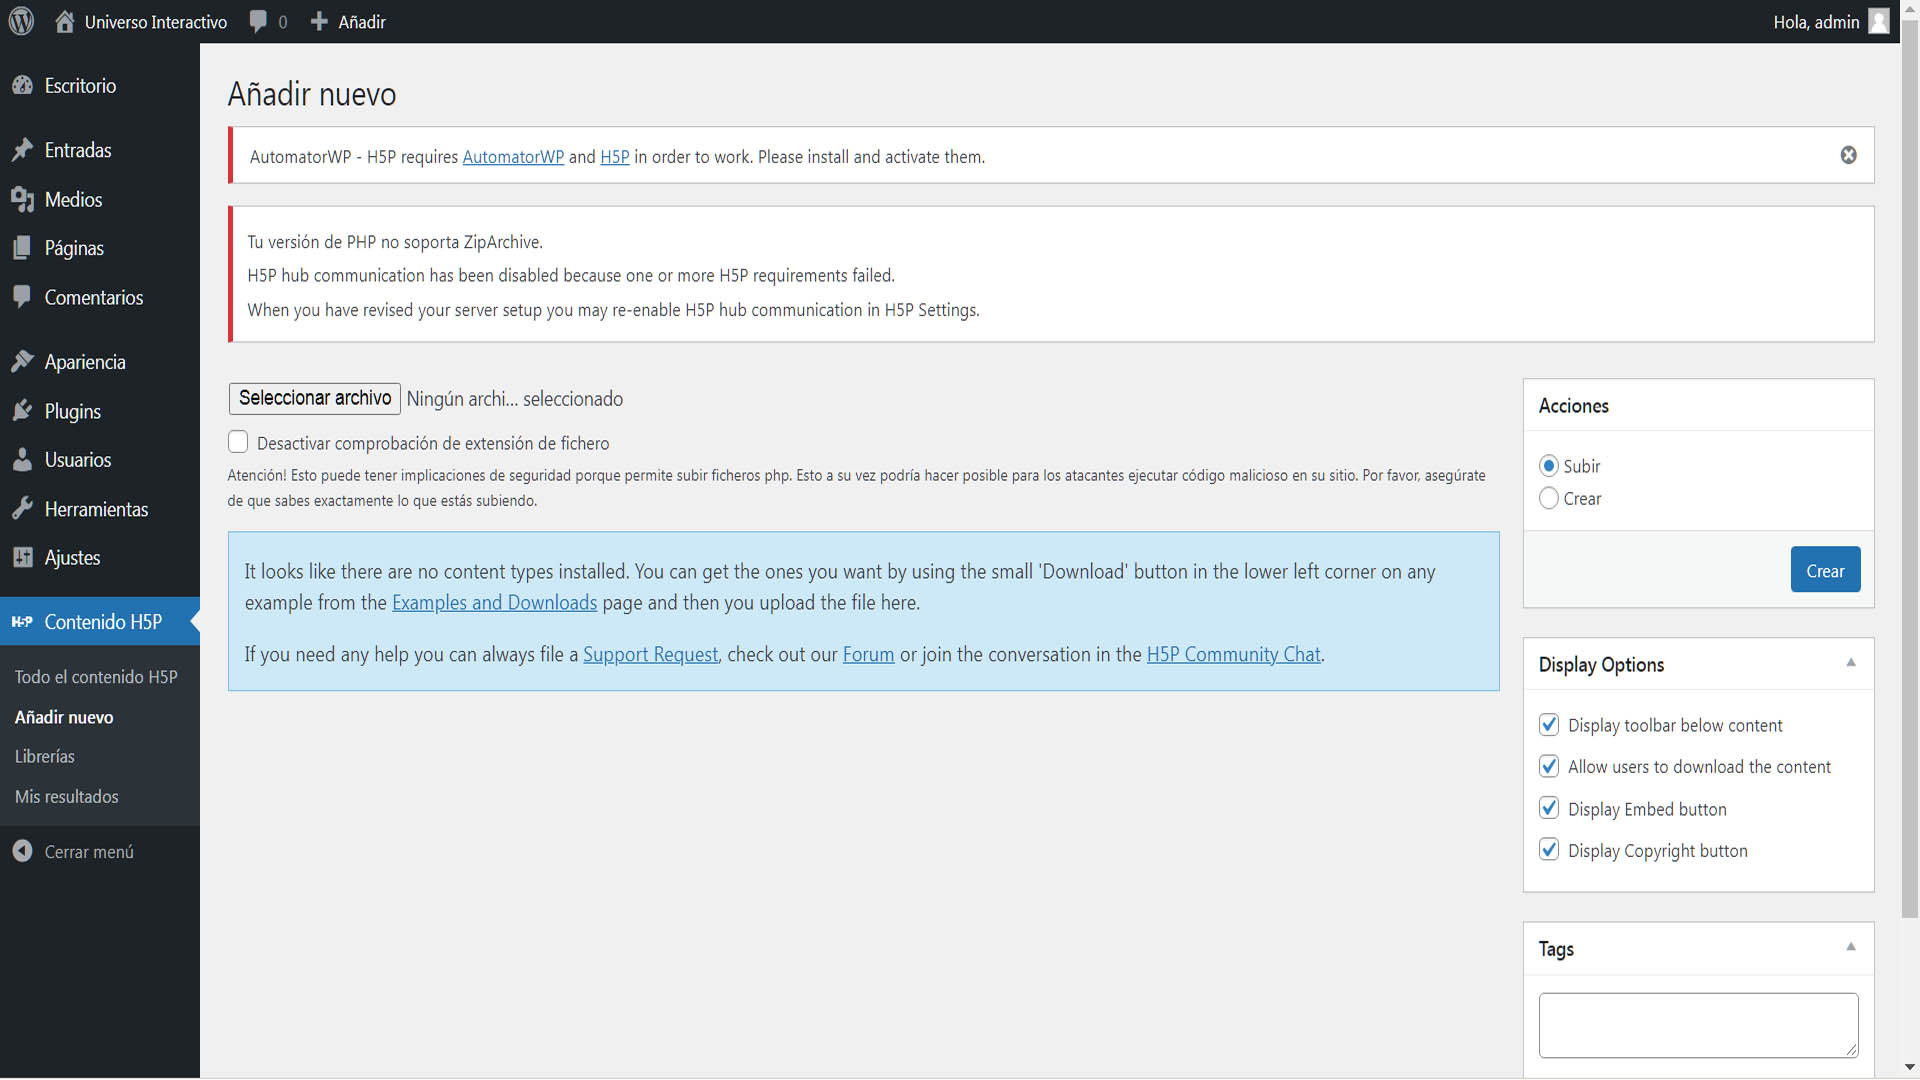Click the Ajustes settings icon
Image resolution: width=1920 pixels, height=1080 pixels.
tap(22, 558)
